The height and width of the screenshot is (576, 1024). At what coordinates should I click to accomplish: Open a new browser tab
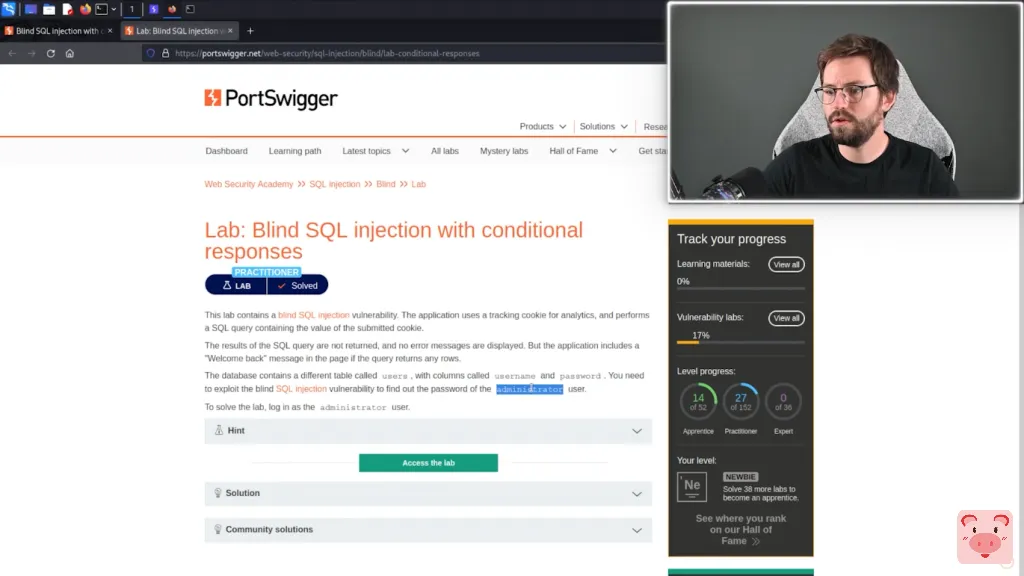pos(250,31)
